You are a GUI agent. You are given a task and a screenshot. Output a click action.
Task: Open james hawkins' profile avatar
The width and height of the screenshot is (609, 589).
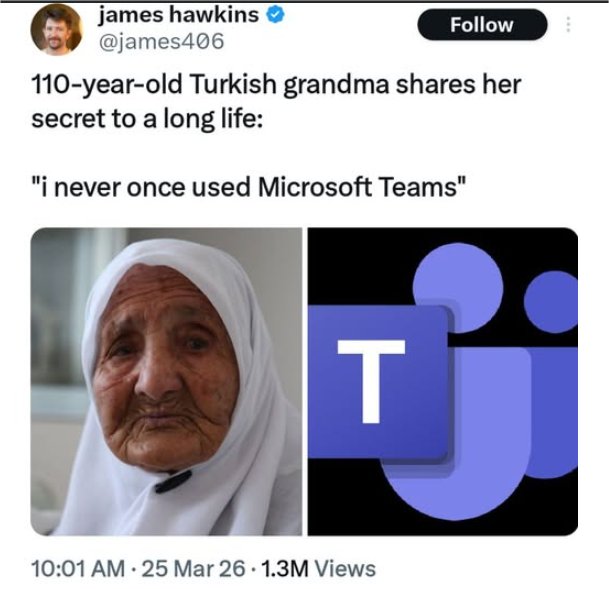(57, 30)
